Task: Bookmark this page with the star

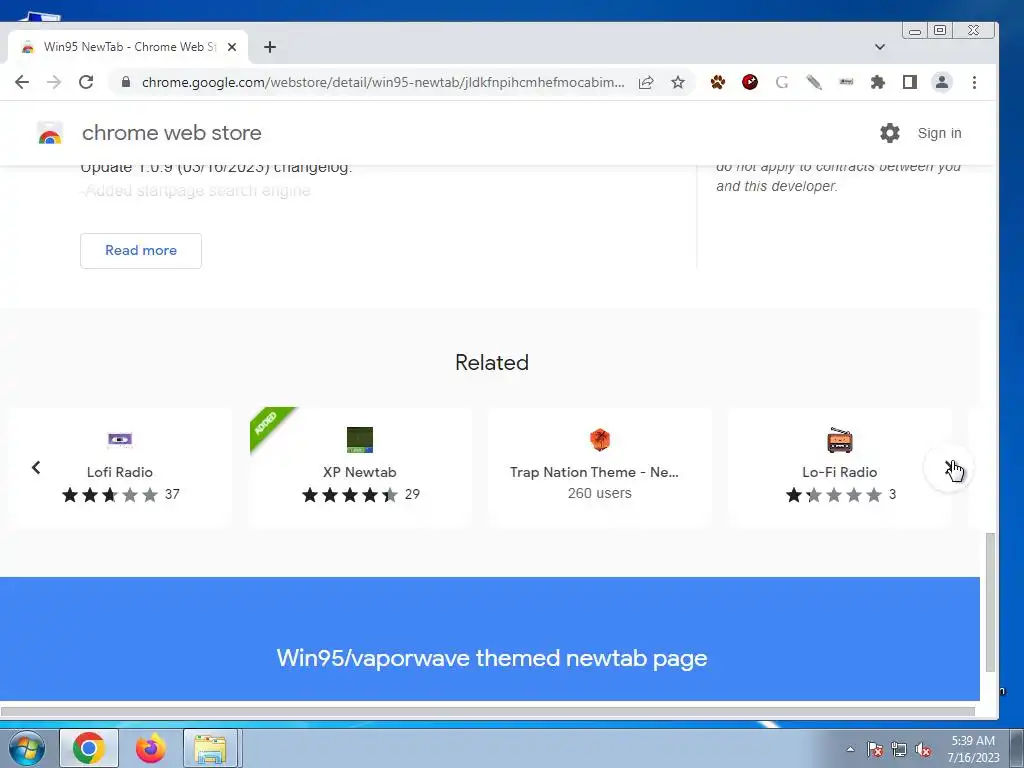Action: click(678, 82)
